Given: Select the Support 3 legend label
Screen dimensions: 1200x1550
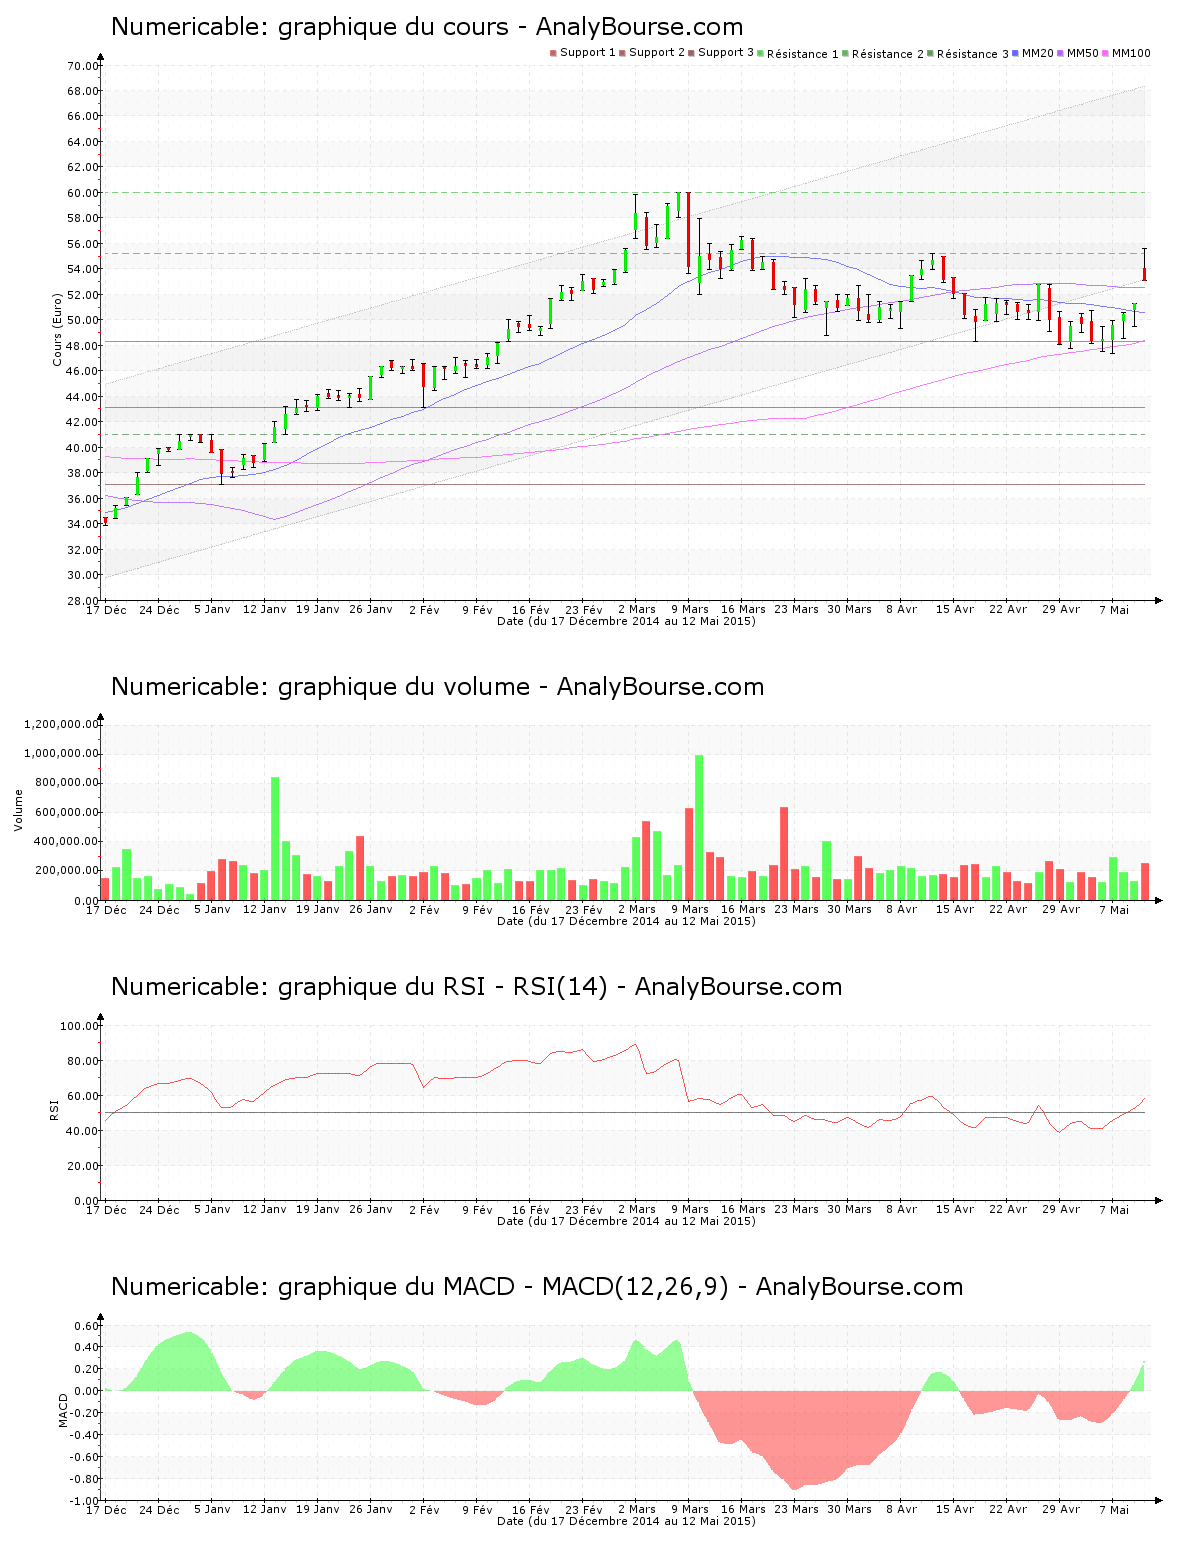Looking at the screenshot, I should coord(726,53).
